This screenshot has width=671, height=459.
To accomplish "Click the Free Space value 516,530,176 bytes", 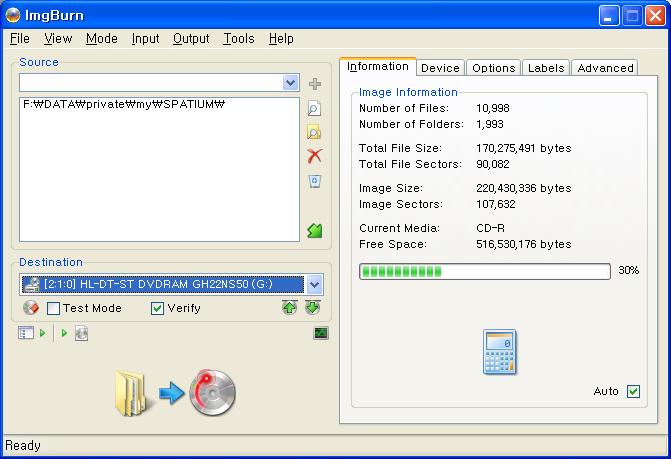I will point(523,244).
